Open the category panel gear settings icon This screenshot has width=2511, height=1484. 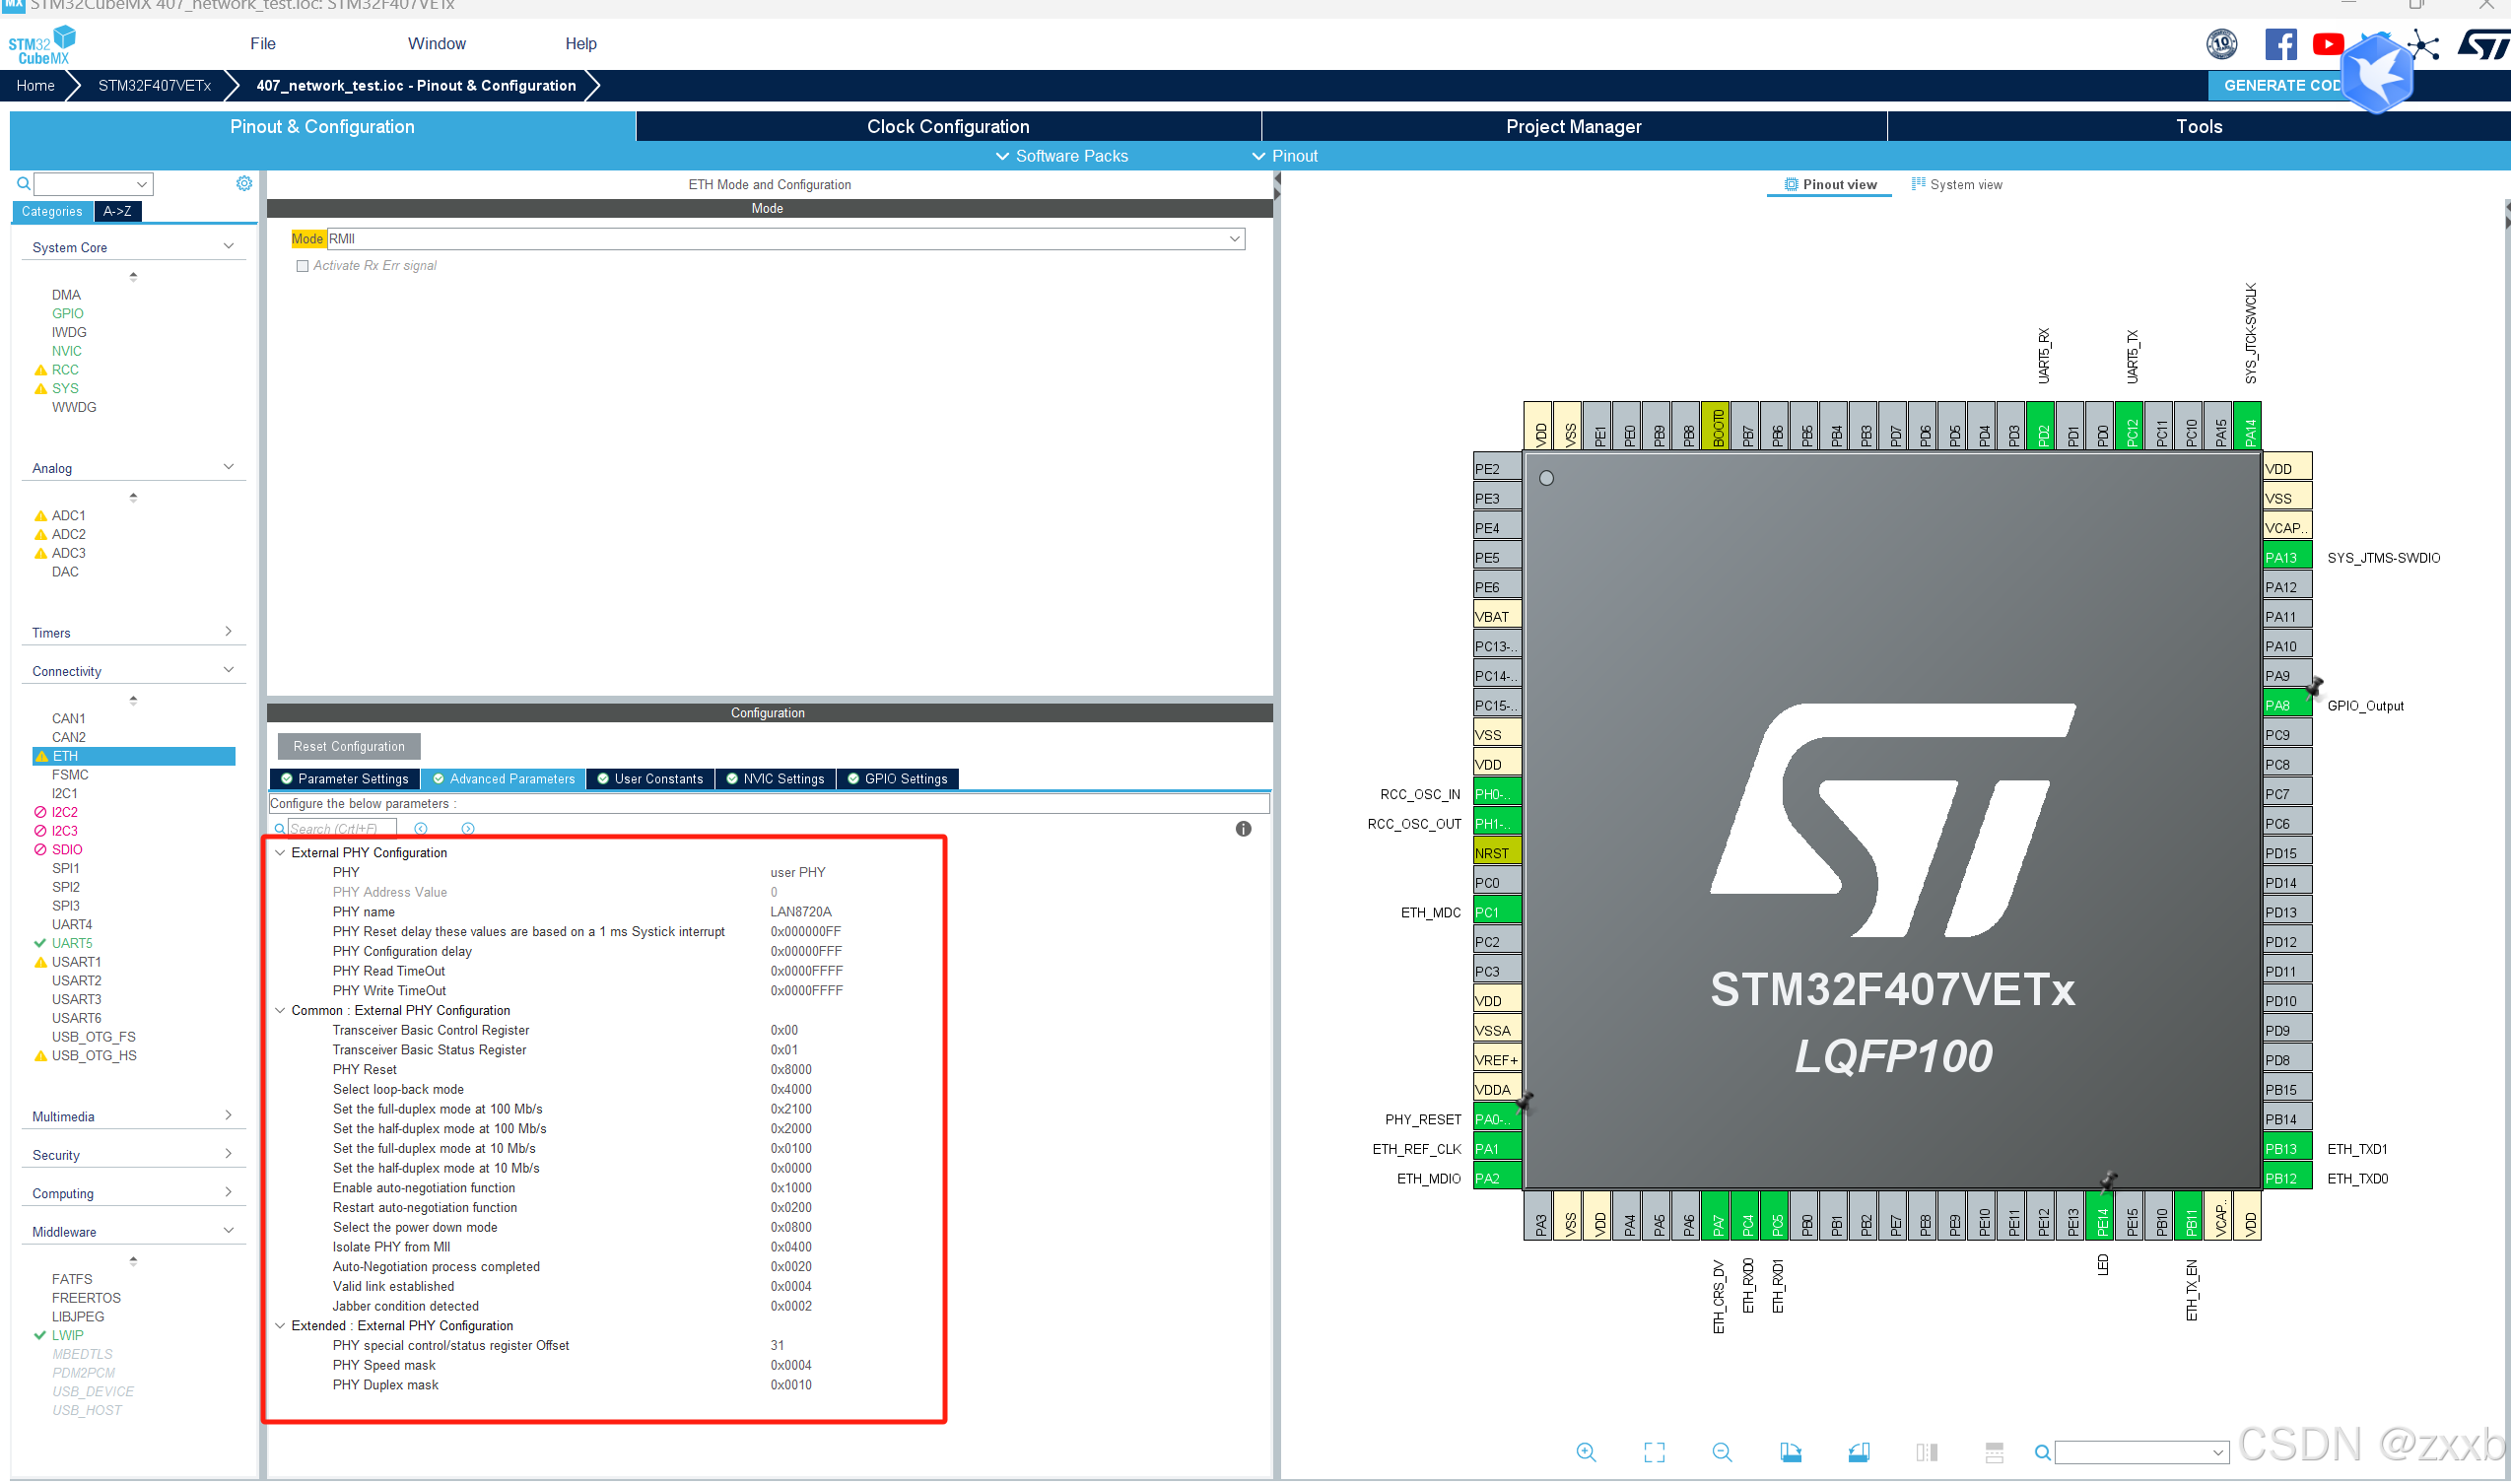[x=244, y=183]
